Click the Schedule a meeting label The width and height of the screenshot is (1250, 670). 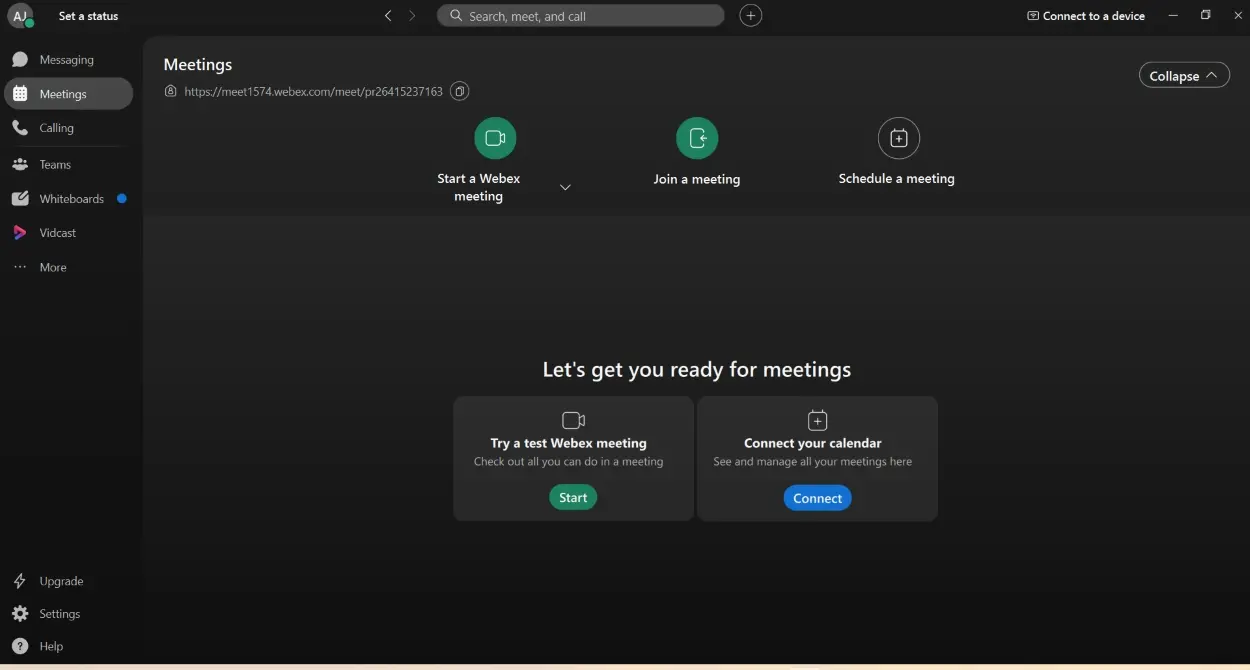897,179
